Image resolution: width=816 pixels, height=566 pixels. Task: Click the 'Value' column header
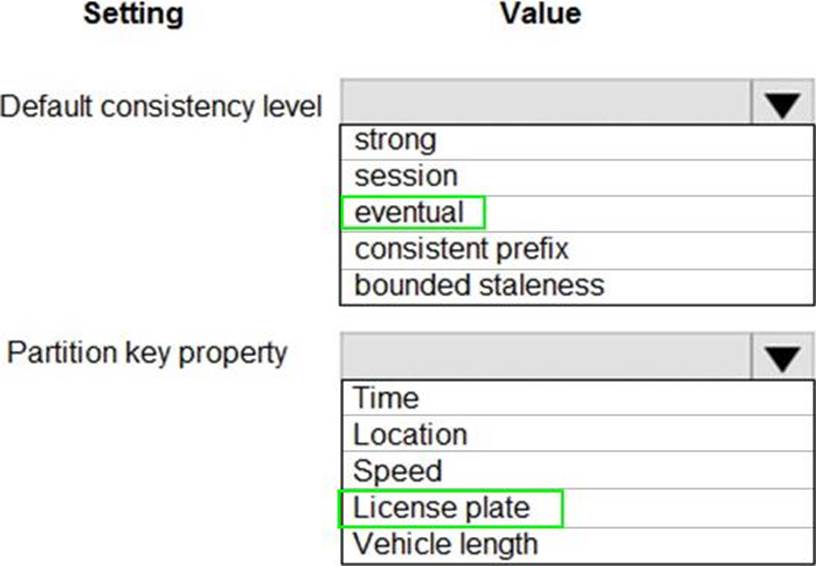tap(540, 14)
